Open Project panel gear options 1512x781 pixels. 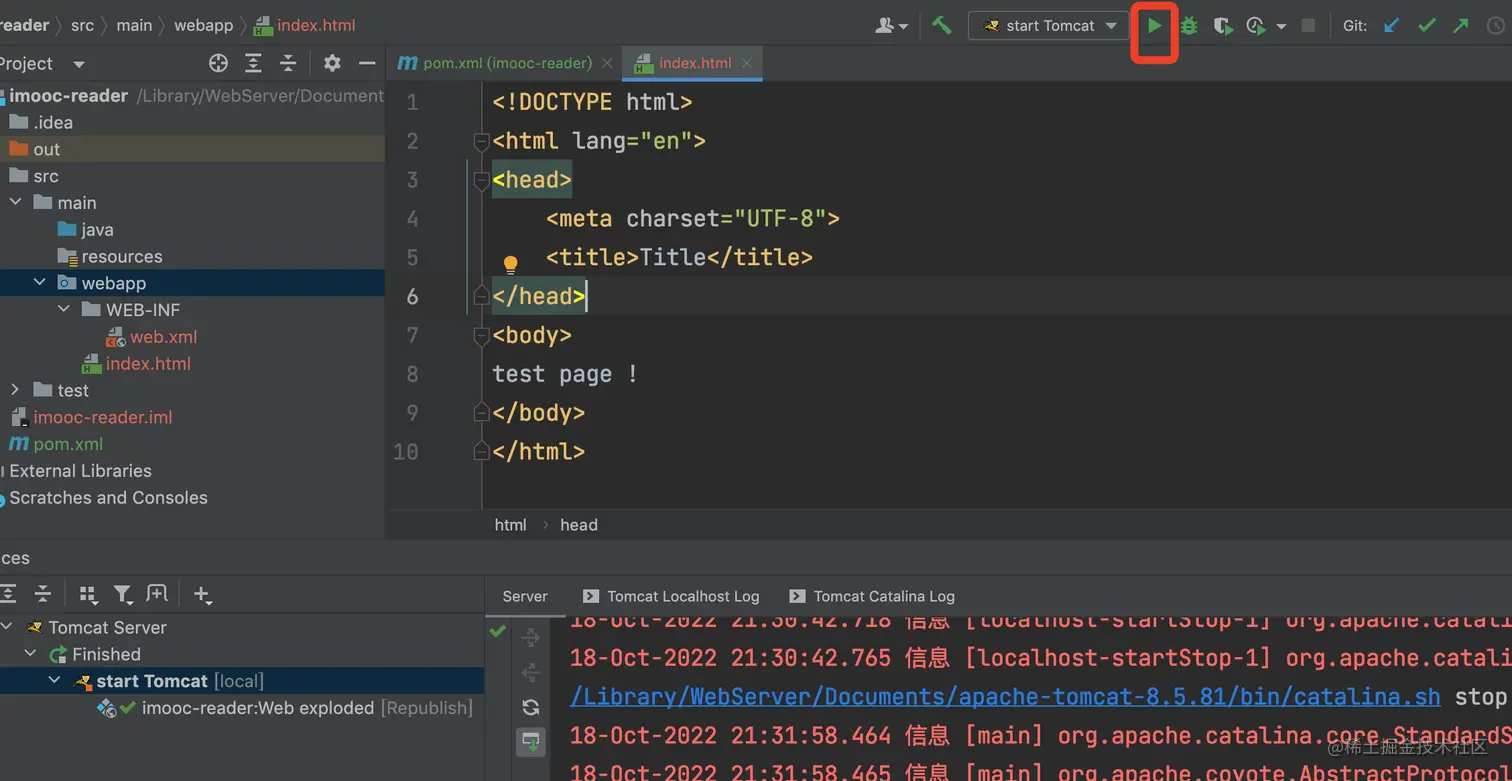(x=332, y=63)
